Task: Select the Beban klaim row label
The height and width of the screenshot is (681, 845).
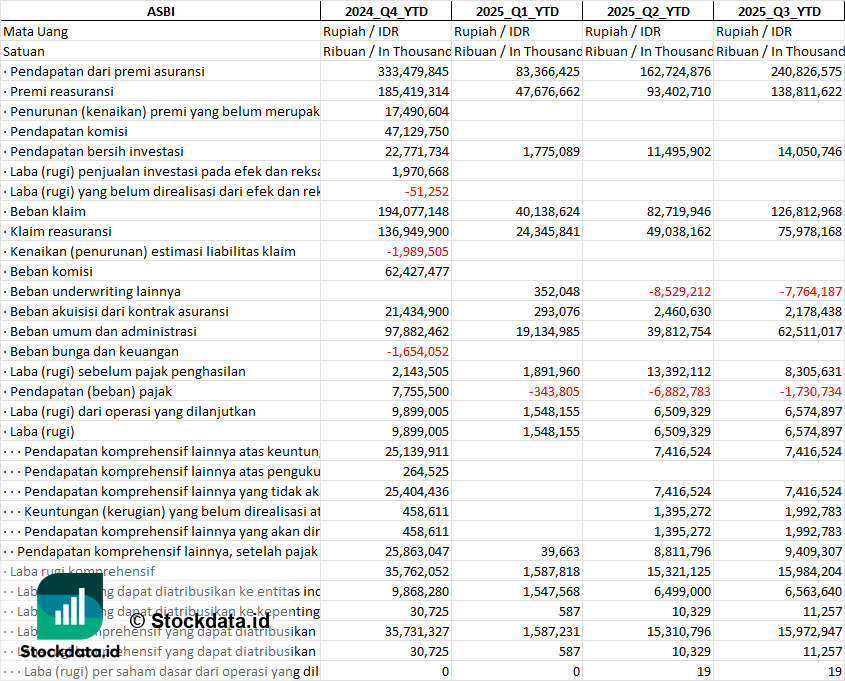Action: click(x=48, y=211)
